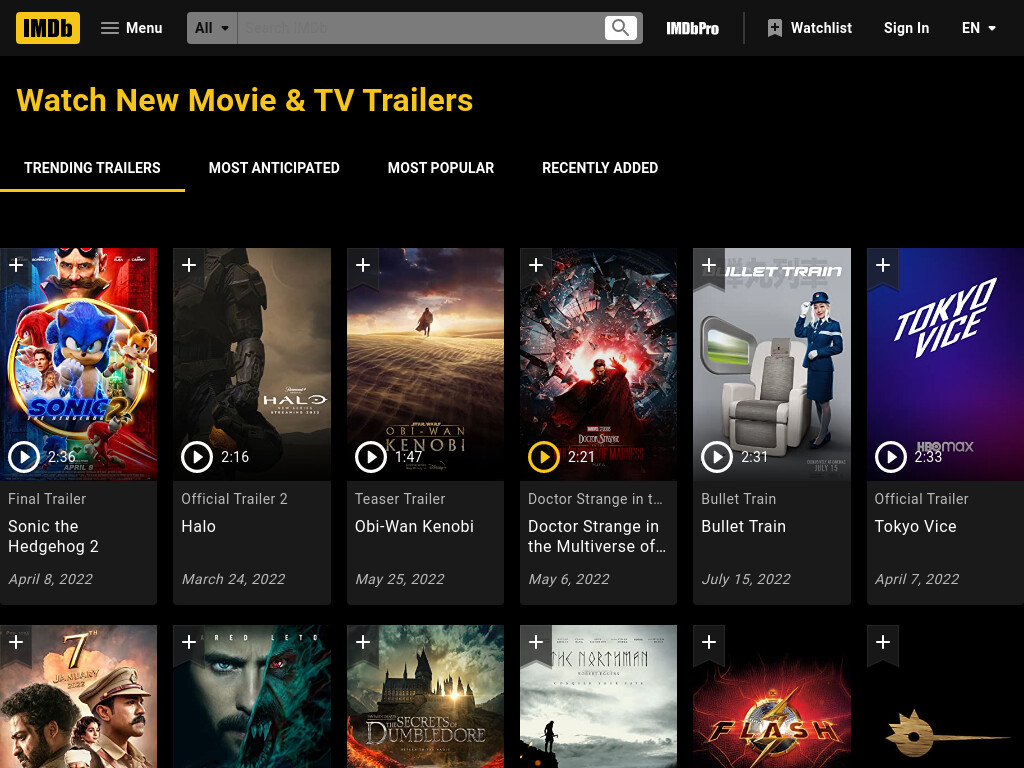The width and height of the screenshot is (1024, 768).
Task: Play the Doctor Strange trailer
Action: tap(544, 457)
